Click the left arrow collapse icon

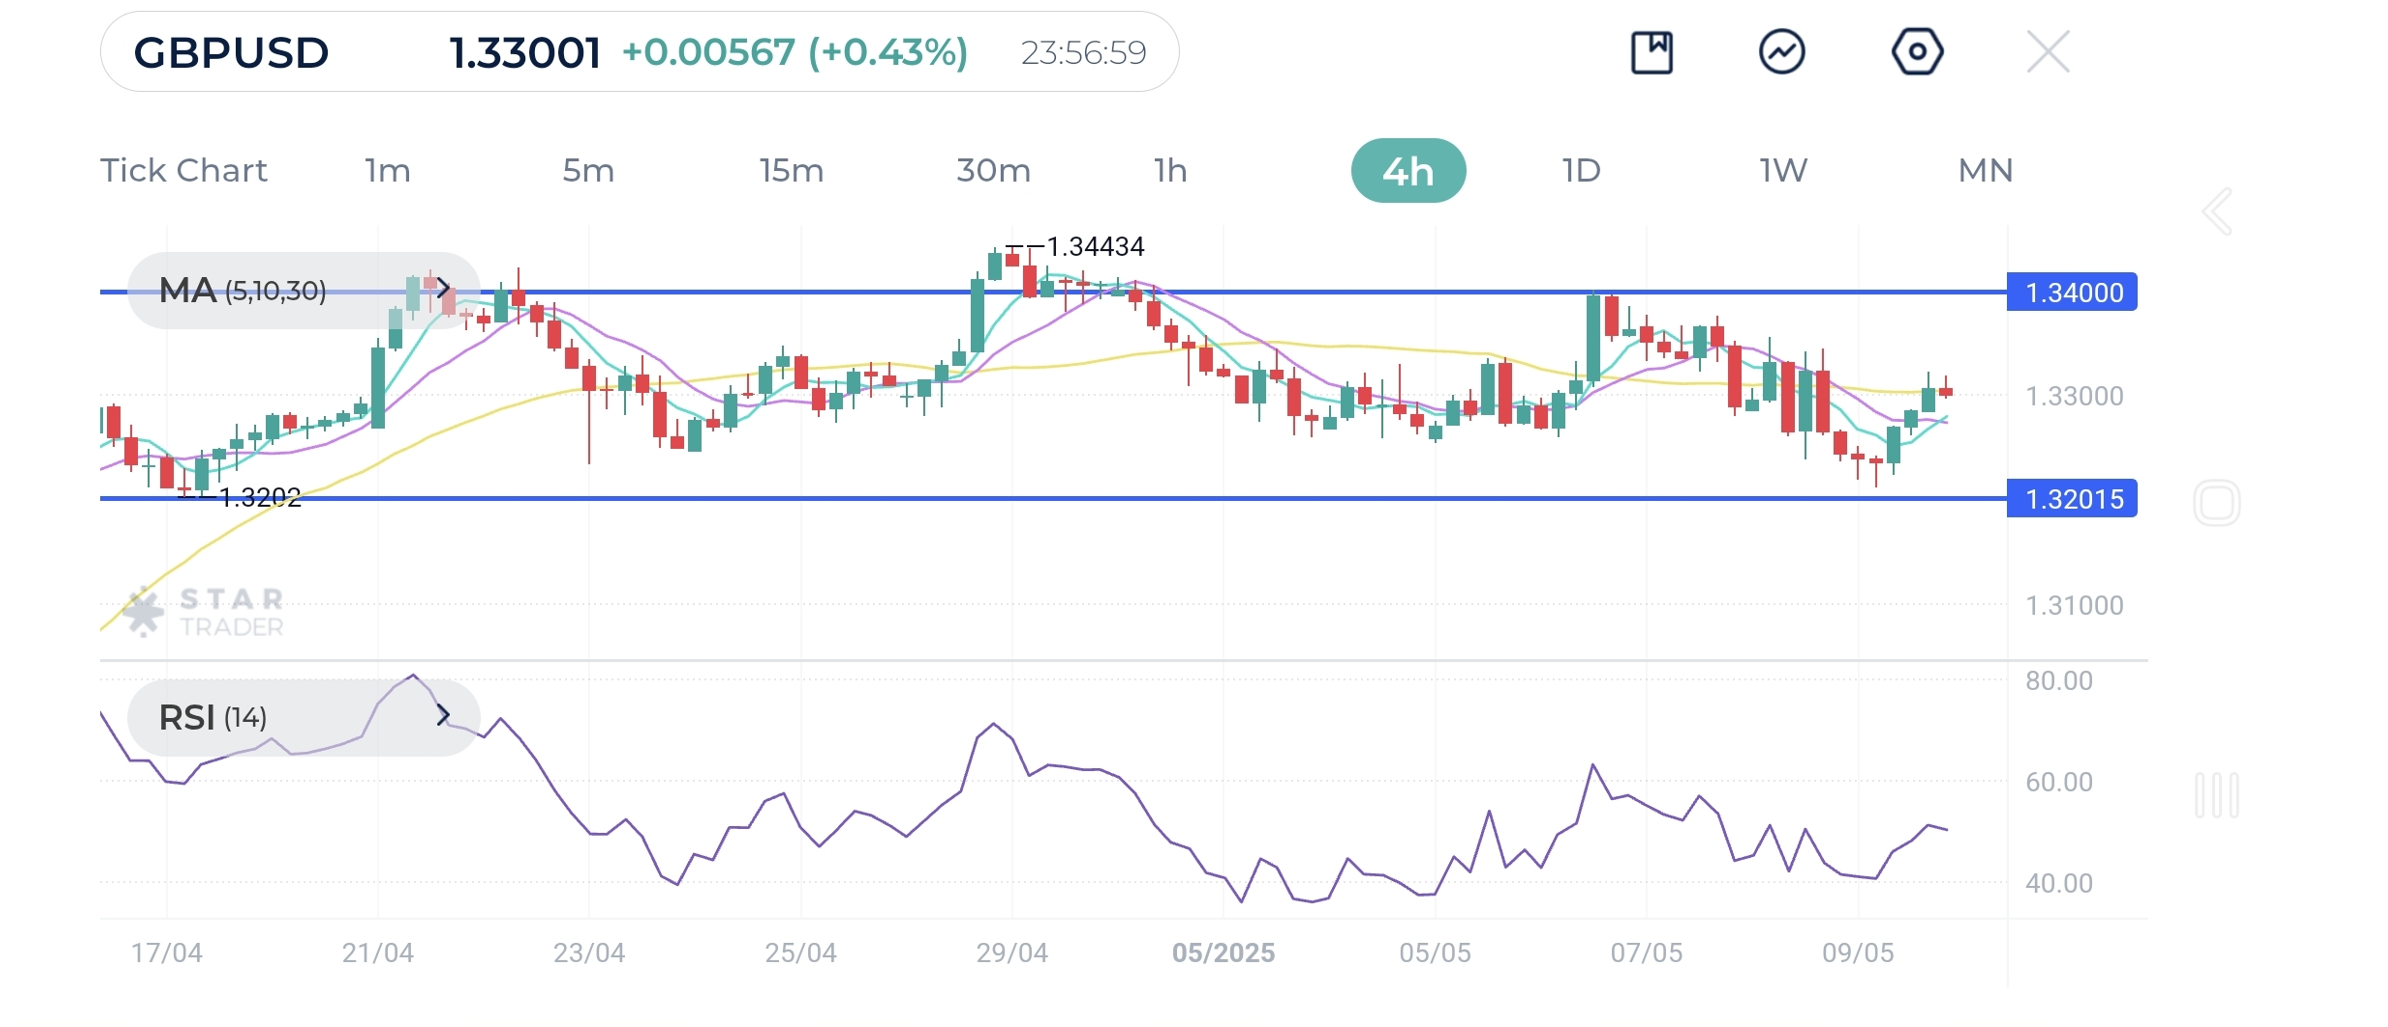(2217, 212)
